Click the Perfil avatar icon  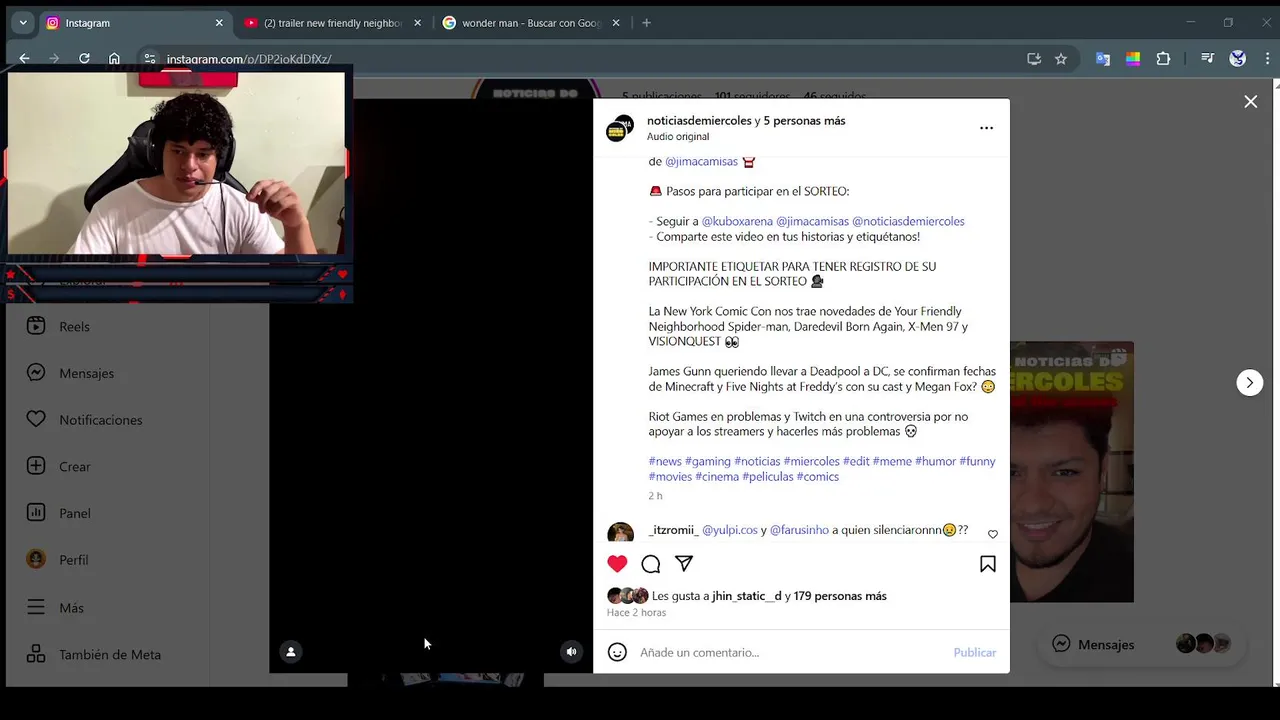(36, 559)
